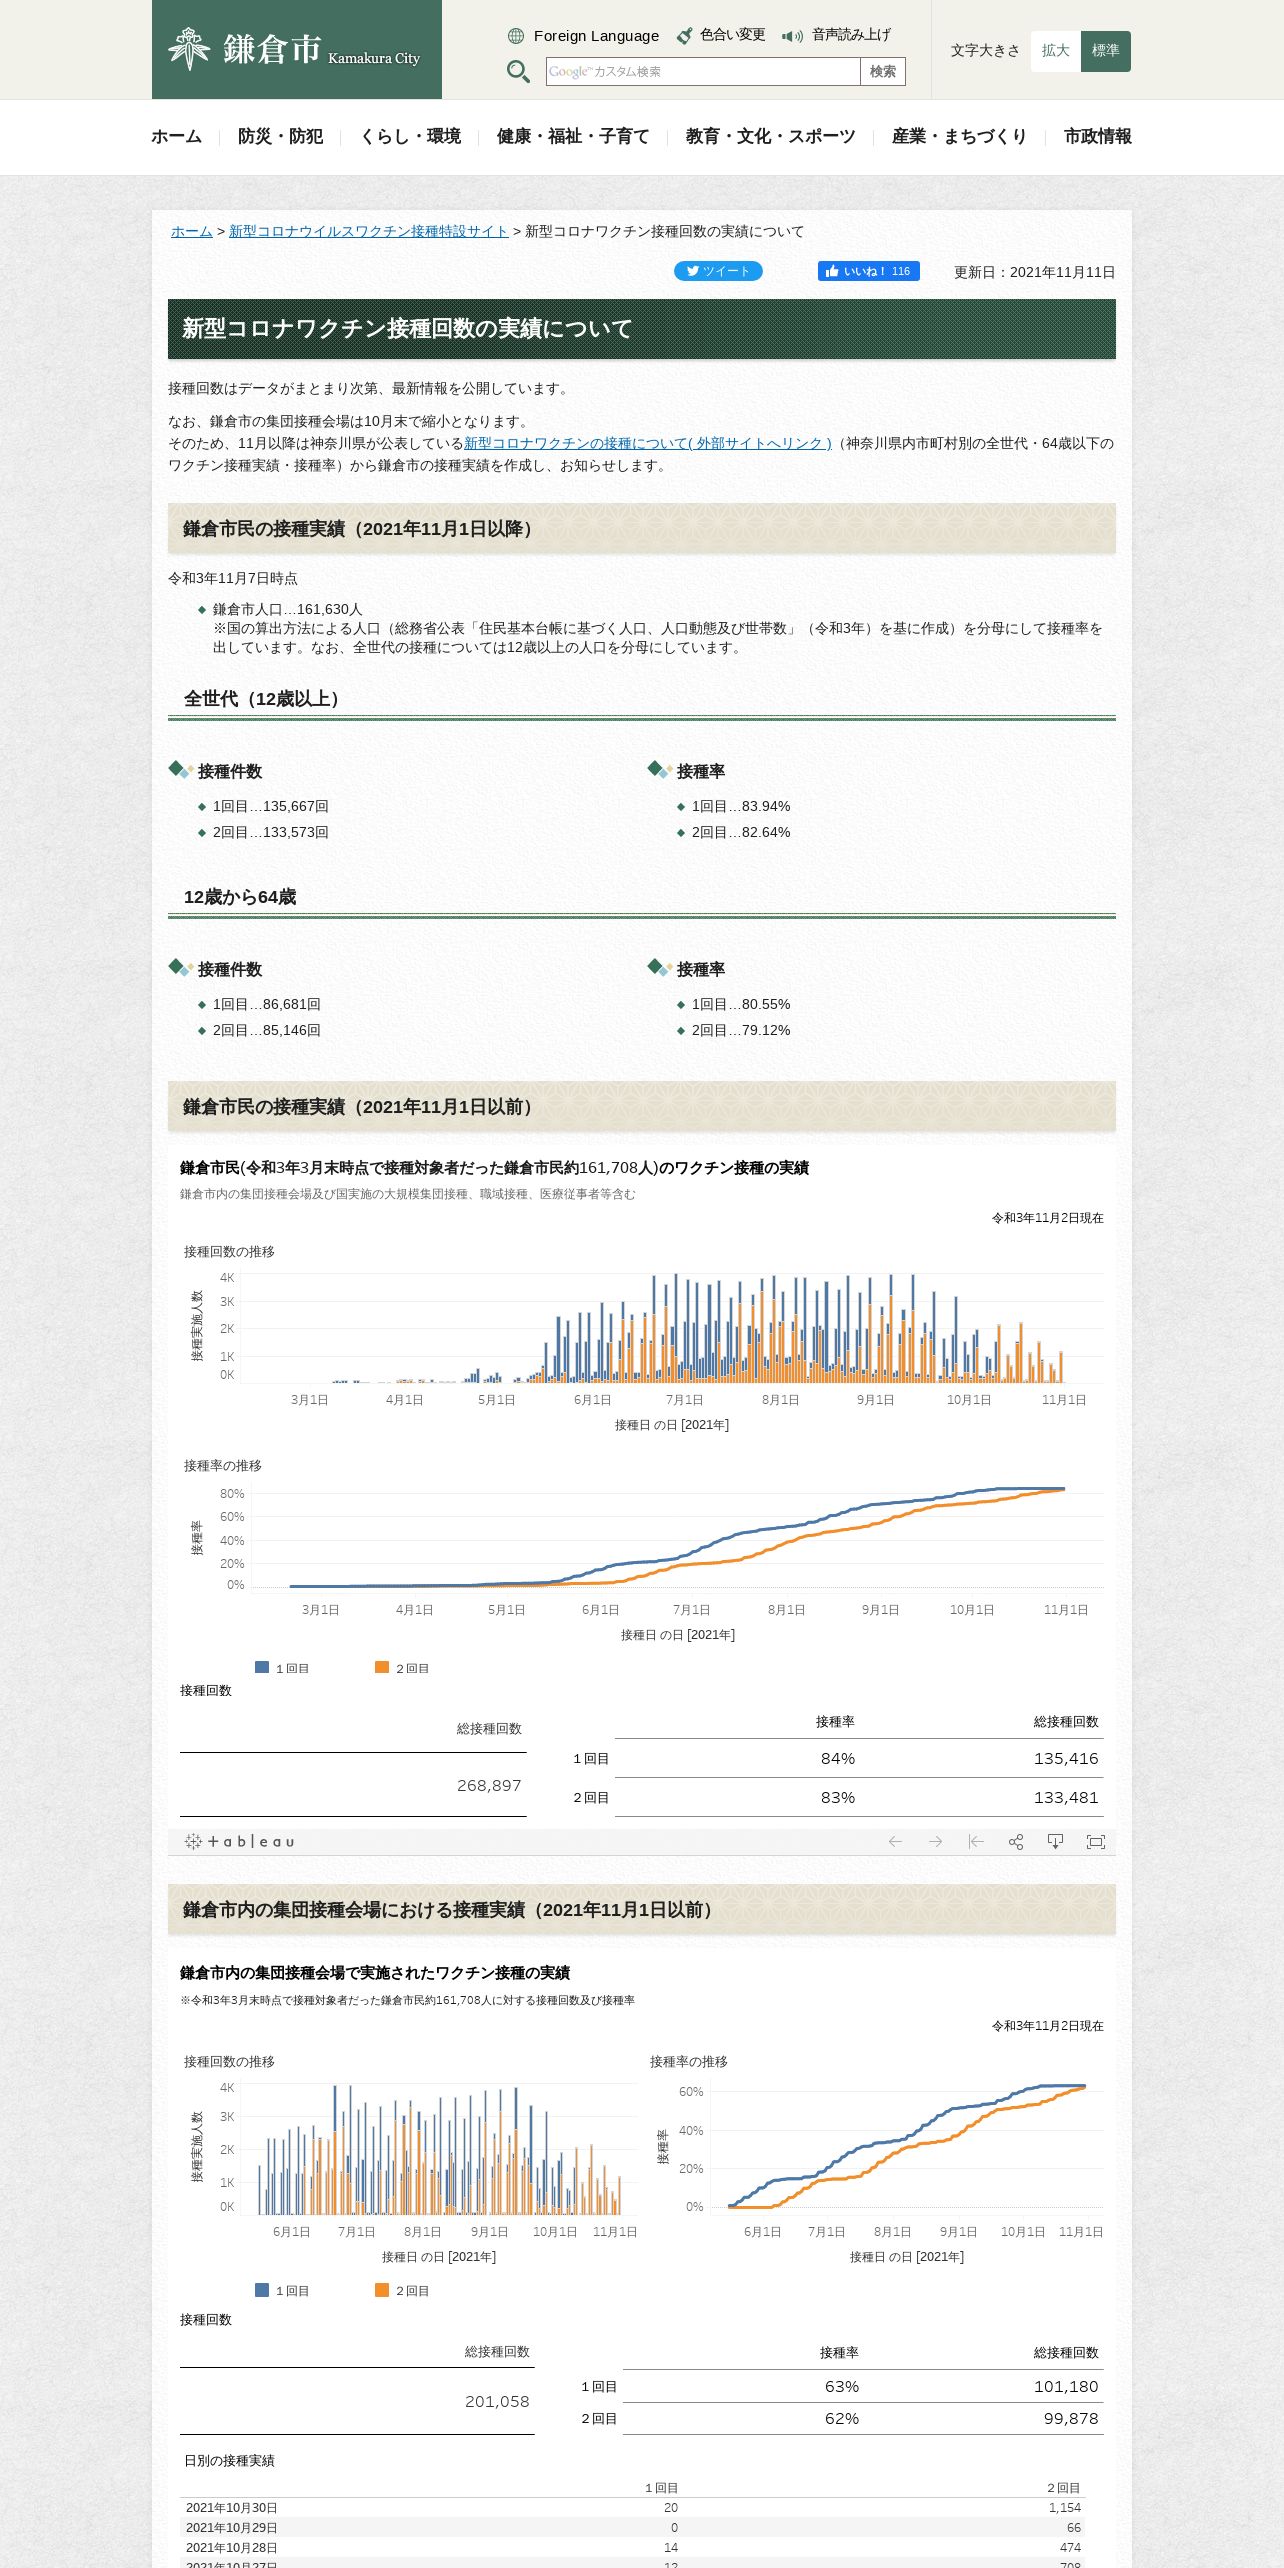Click 色合い変更 color scheme option

[721, 35]
